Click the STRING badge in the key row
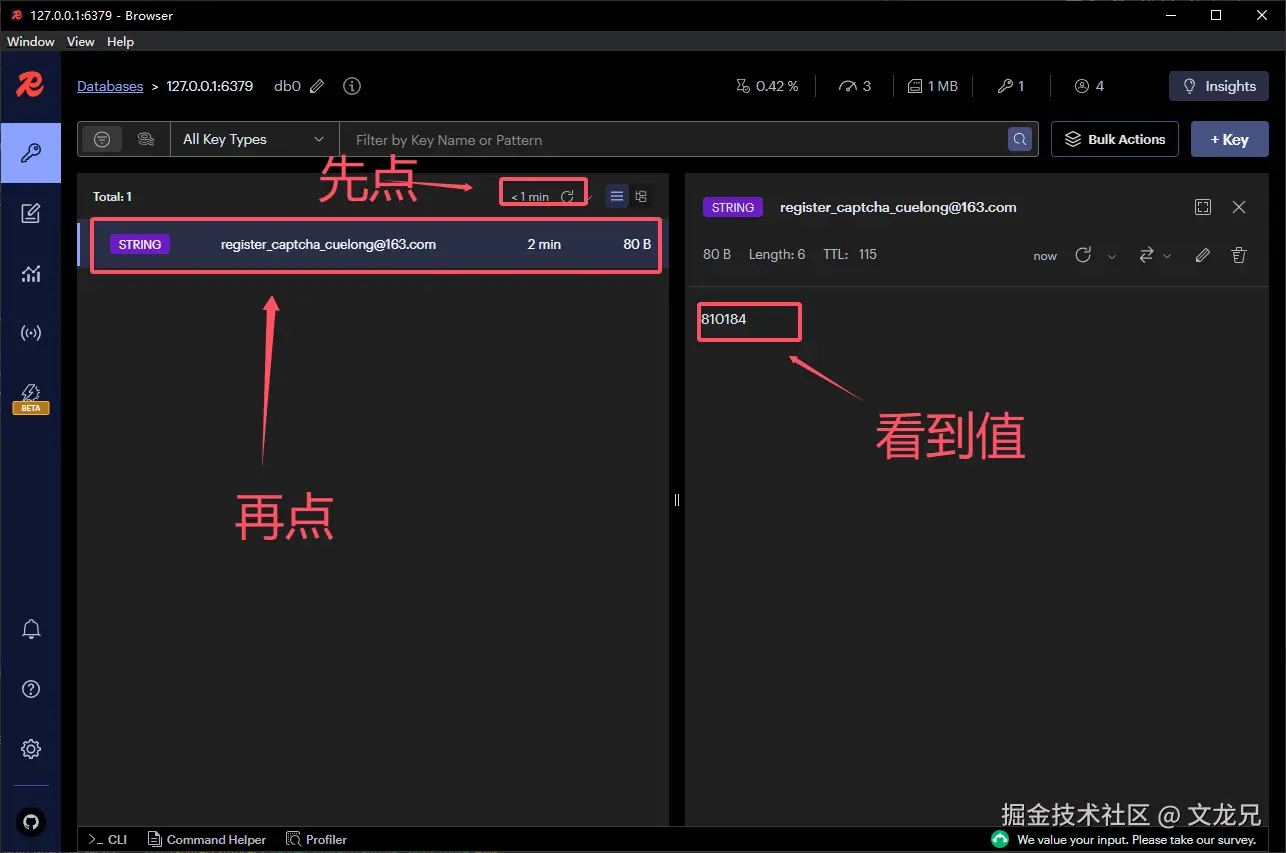This screenshot has height=853, width=1286. click(140, 244)
